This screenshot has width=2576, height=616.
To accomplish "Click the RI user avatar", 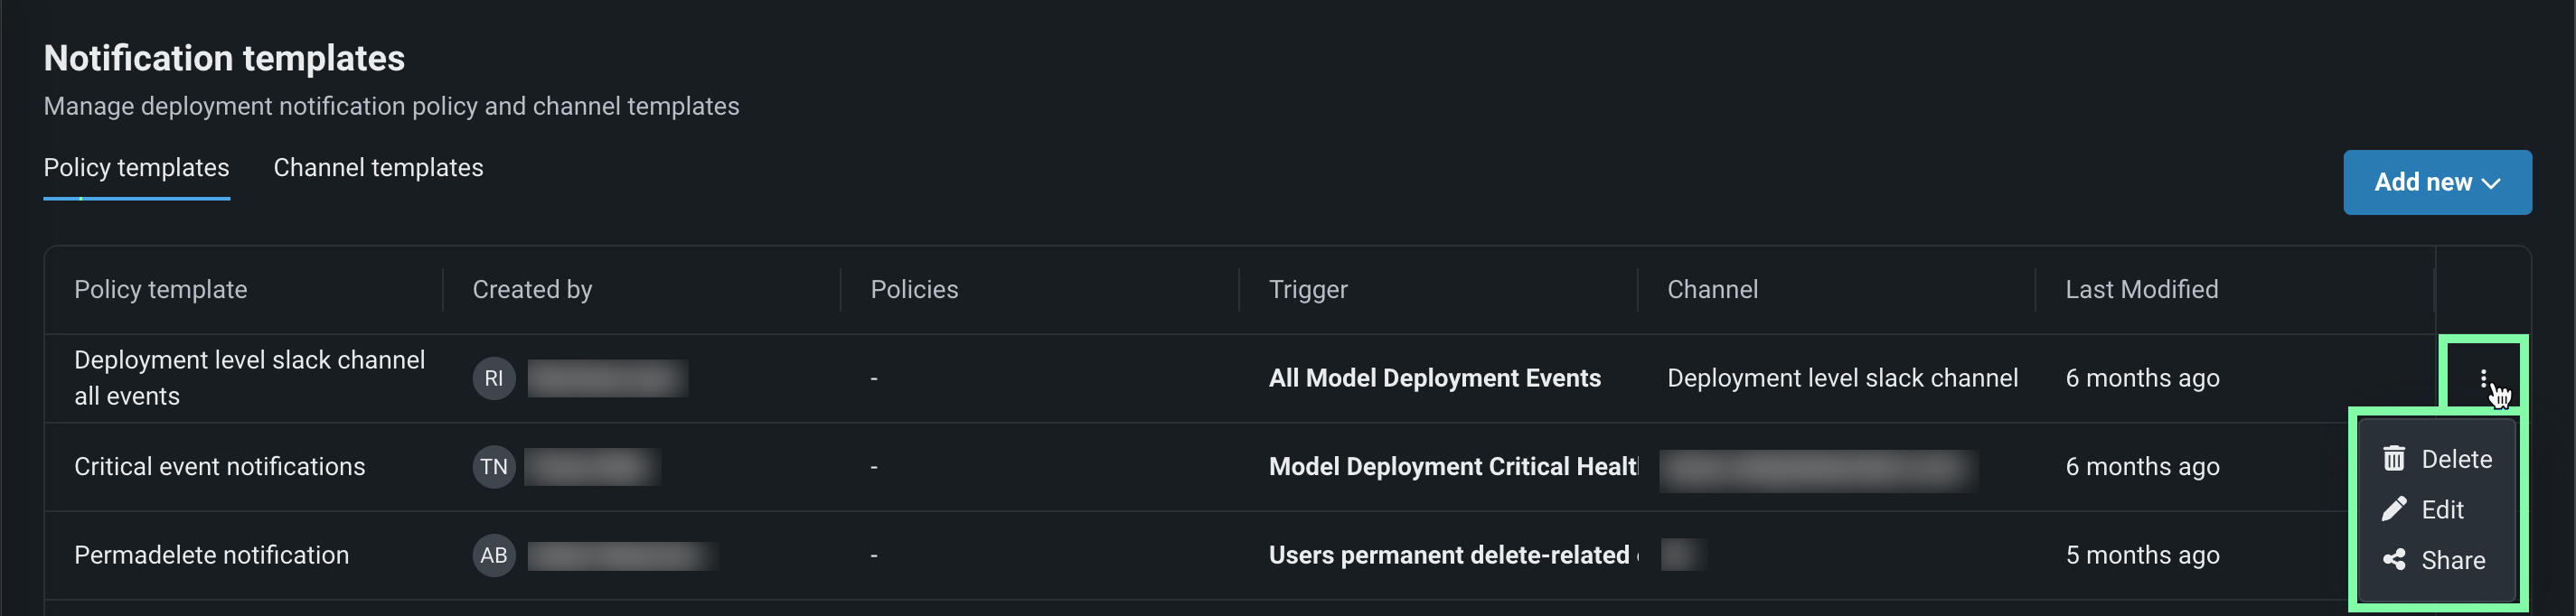I will [x=494, y=378].
